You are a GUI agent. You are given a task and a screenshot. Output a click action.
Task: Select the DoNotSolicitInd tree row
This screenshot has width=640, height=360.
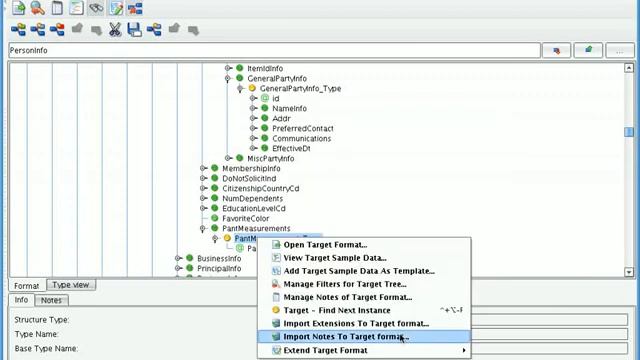click(249, 178)
